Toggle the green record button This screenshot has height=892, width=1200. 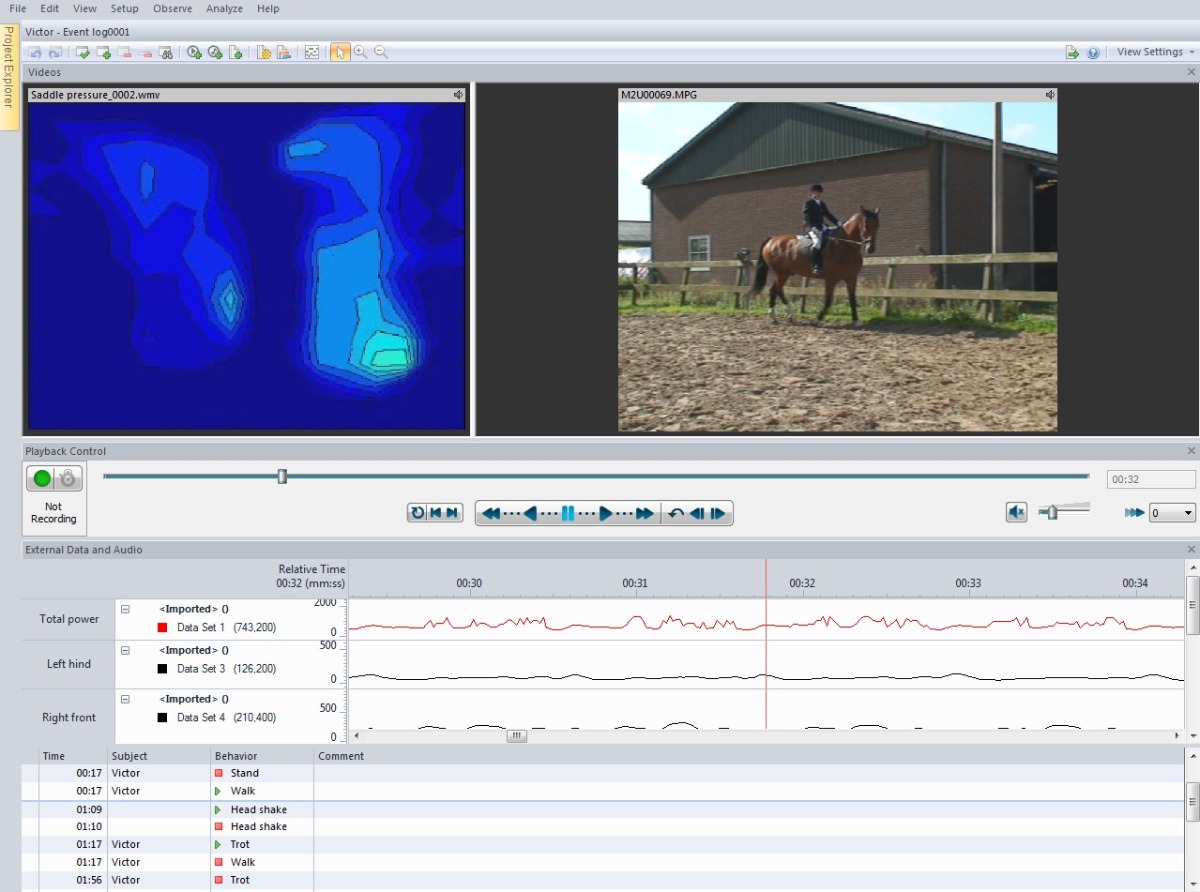[42, 479]
